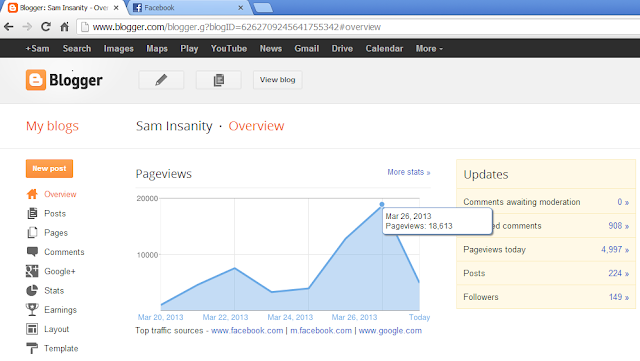Reload the page with the refresh icon

(46, 27)
